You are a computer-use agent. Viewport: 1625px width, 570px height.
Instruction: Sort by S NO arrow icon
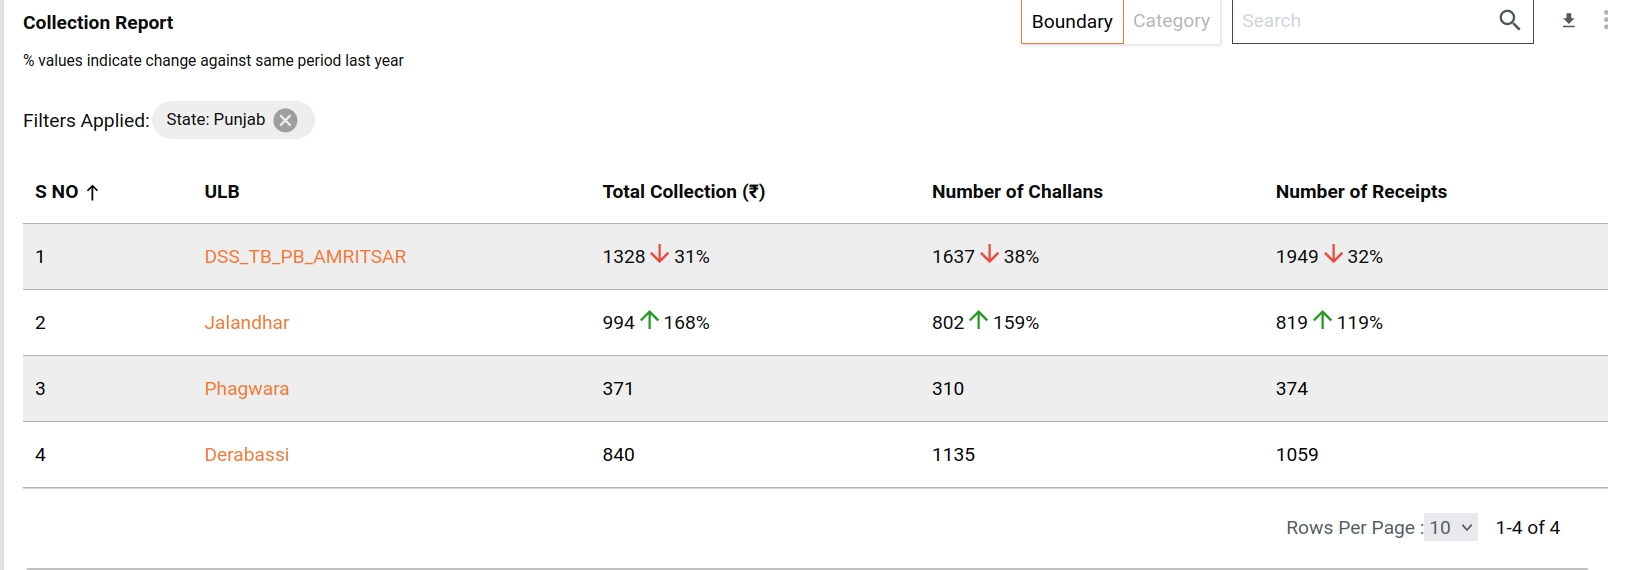[x=93, y=193]
